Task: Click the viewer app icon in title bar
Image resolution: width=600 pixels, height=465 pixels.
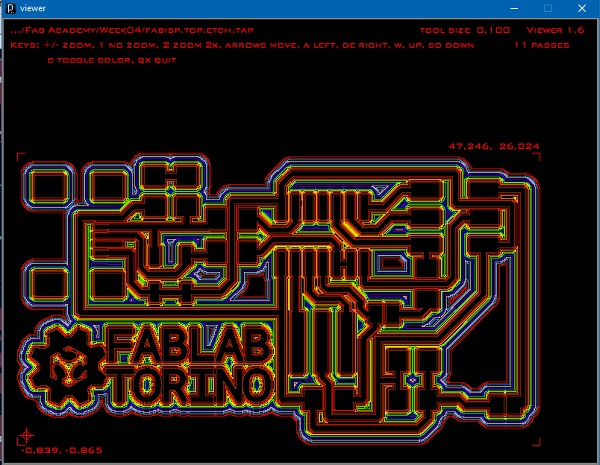Action: coord(11,8)
